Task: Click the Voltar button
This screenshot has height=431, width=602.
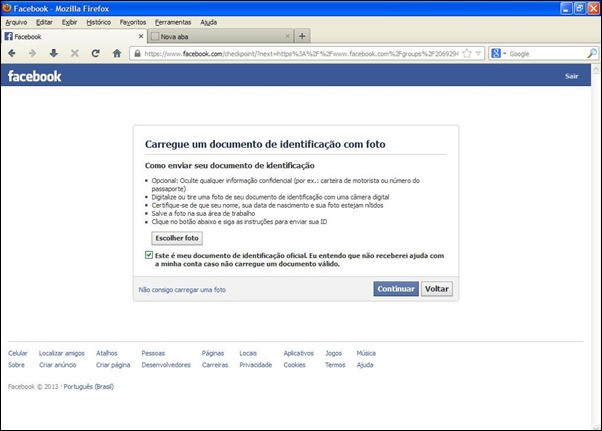Action: click(x=437, y=289)
